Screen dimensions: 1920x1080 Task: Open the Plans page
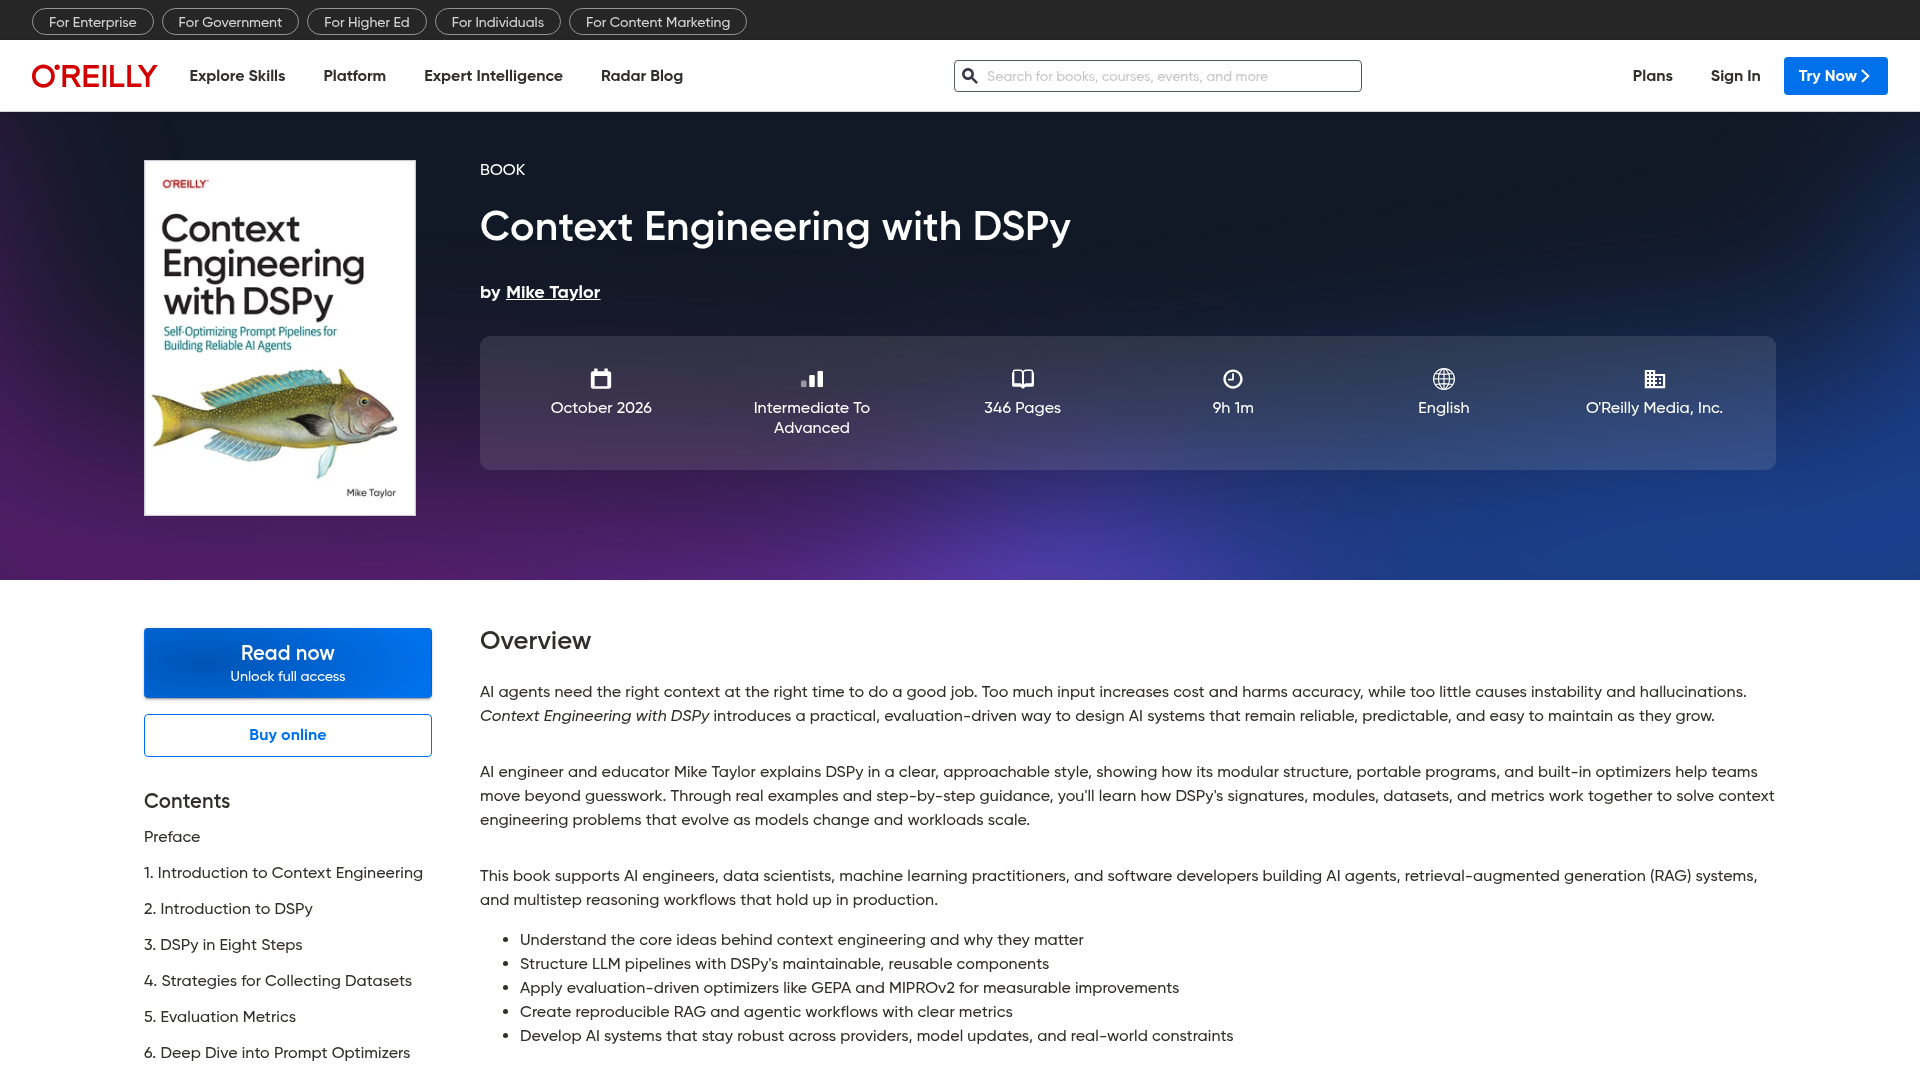tap(1652, 76)
